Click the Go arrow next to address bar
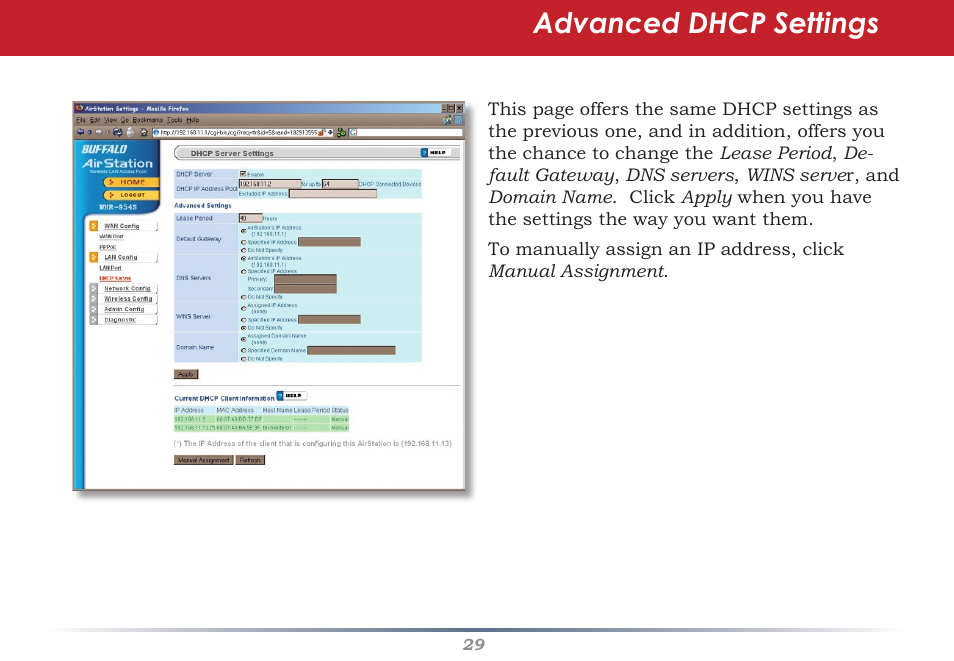 pos(330,132)
